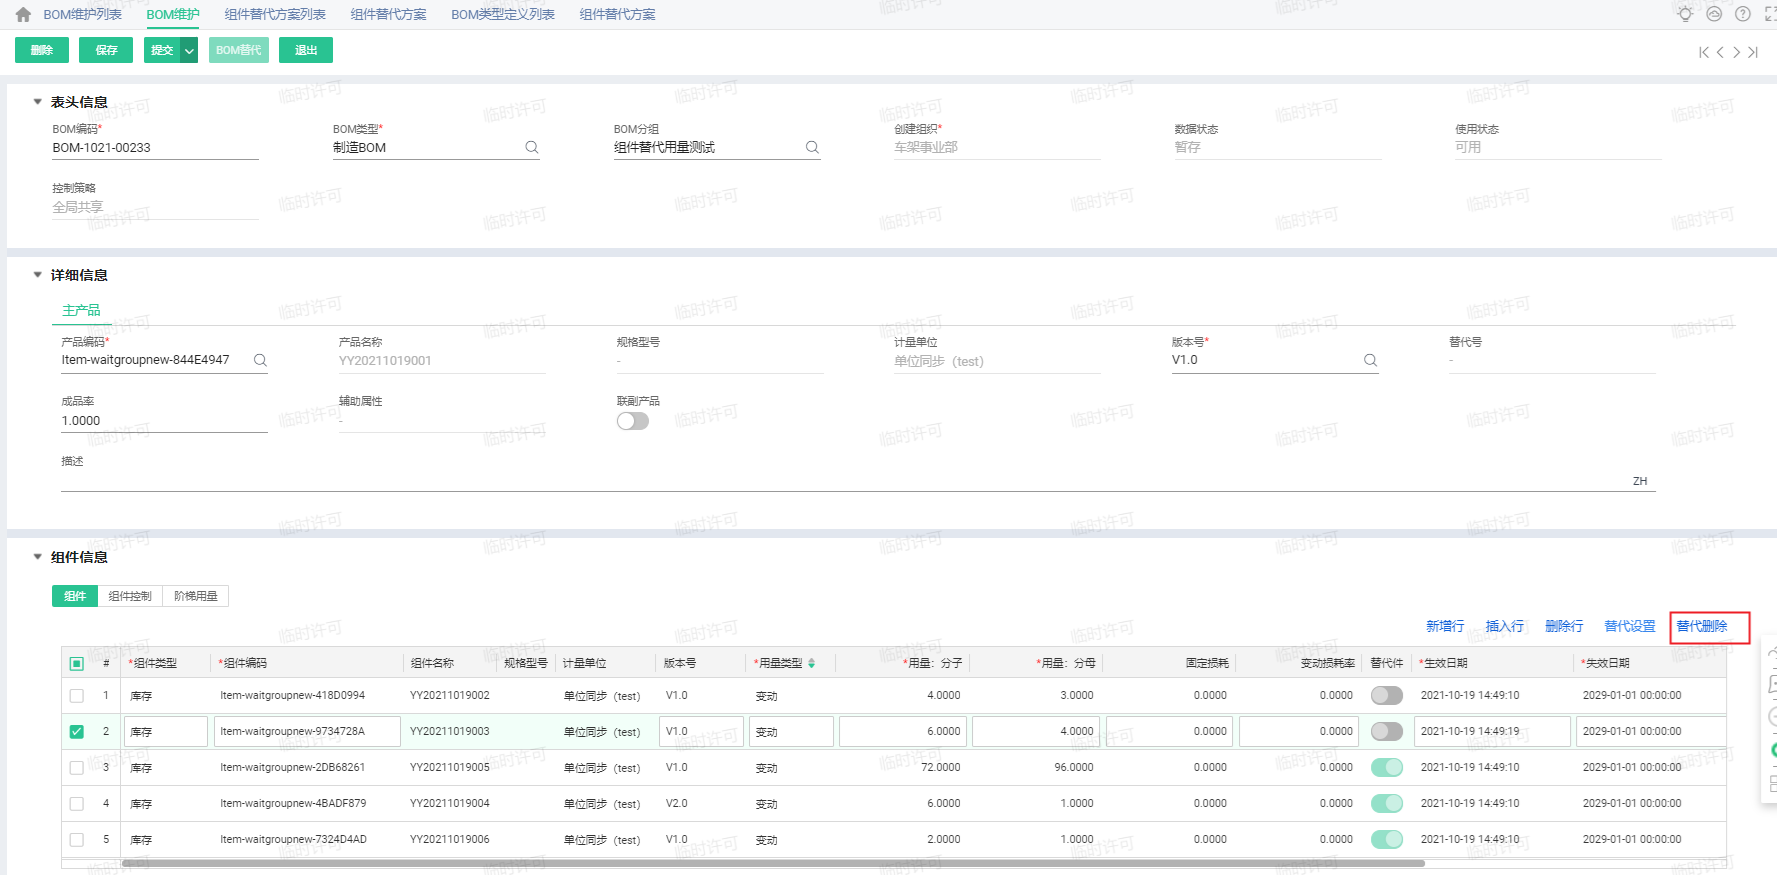The height and width of the screenshot is (875, 1777).
Task: Click the cloud icon in top bar
Action: (x=1714, y=14)
